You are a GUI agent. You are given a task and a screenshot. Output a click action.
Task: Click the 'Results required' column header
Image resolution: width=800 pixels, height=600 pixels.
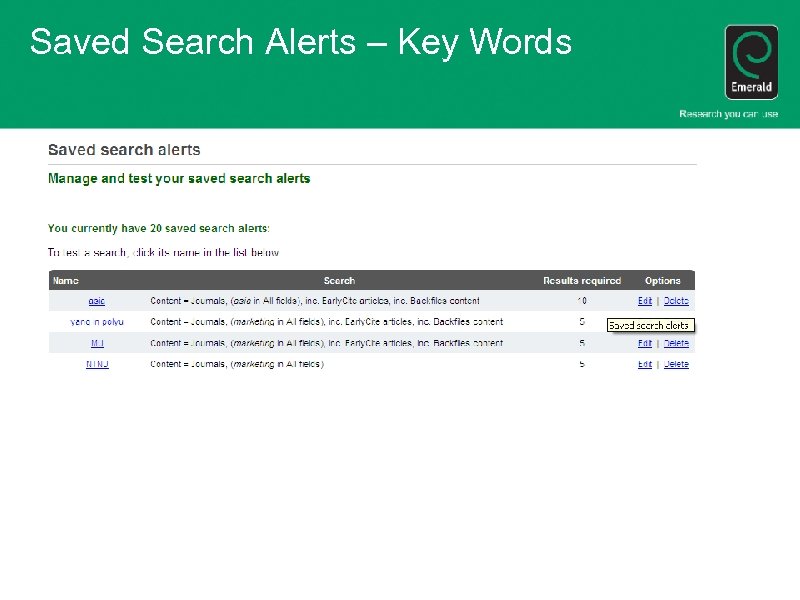tap(582, 280)
